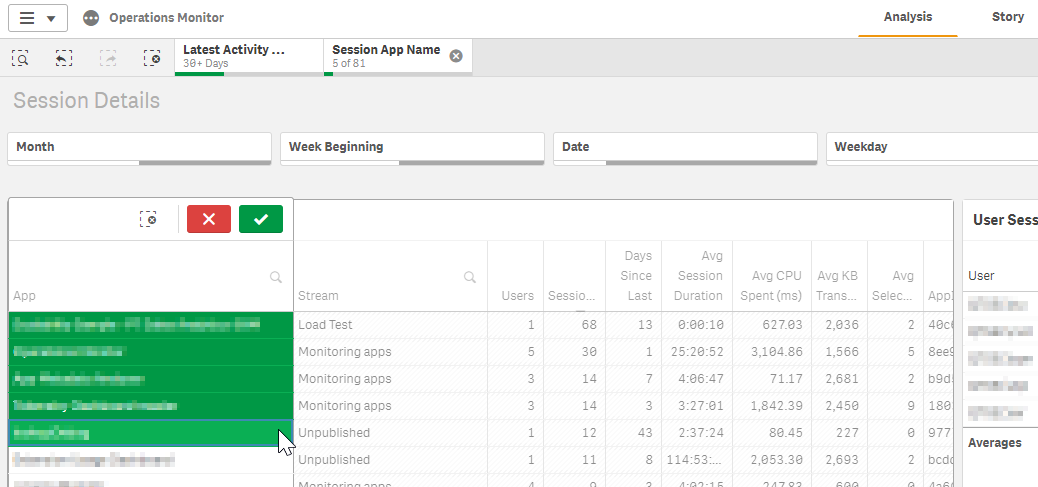Sort by Avg Selections column header
This screenshot has width=1038, height=487.
[893, 286]
